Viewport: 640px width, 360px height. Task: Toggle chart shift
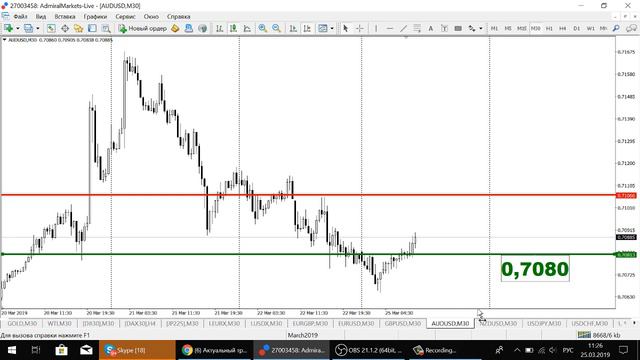(307, 28)
